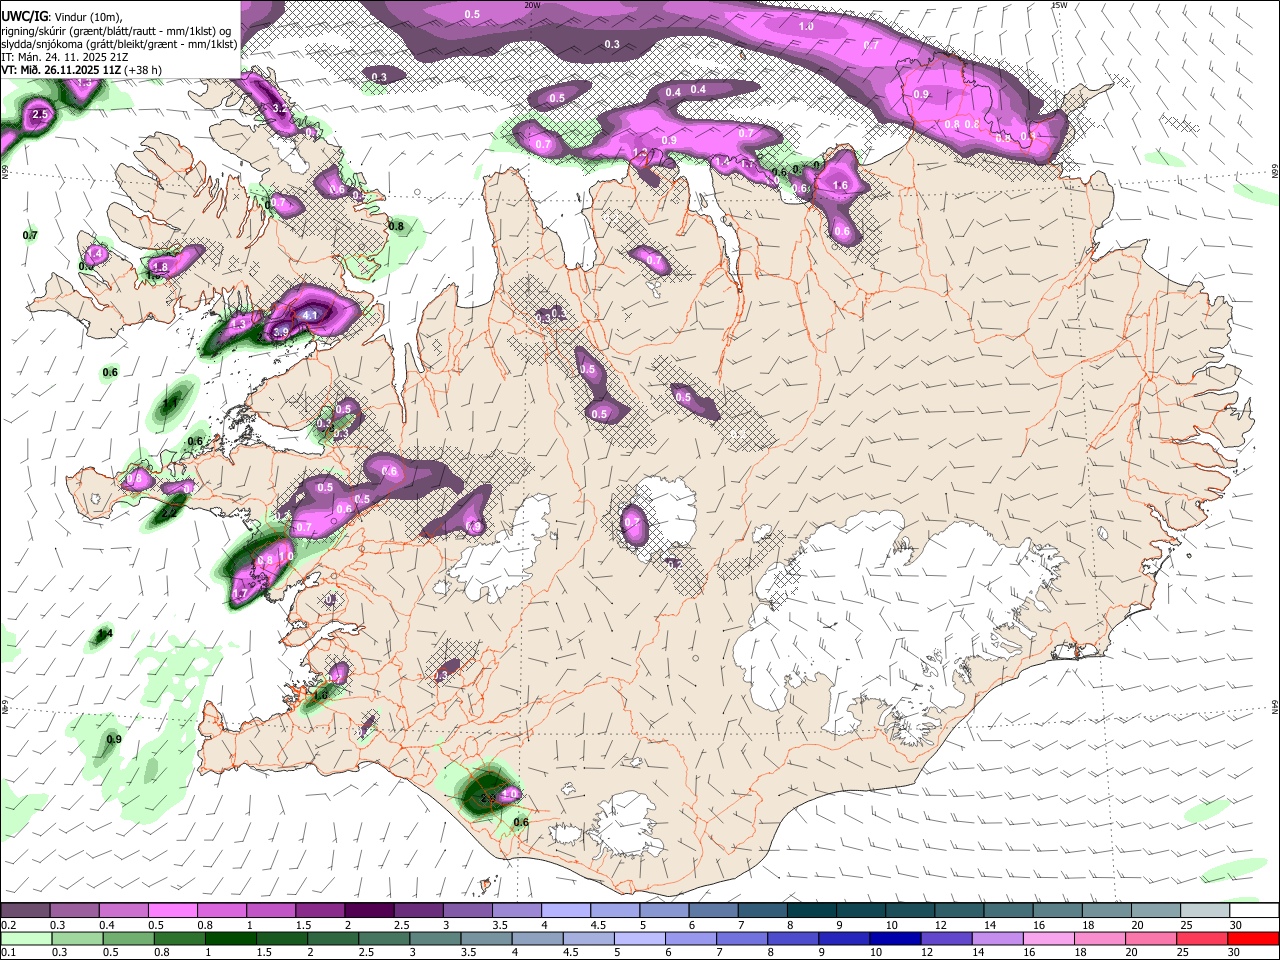The height and width of the screenshot is (960, 1280).
Task: Click the 4.1 snowfall value on the map
Action: [310, 316]
